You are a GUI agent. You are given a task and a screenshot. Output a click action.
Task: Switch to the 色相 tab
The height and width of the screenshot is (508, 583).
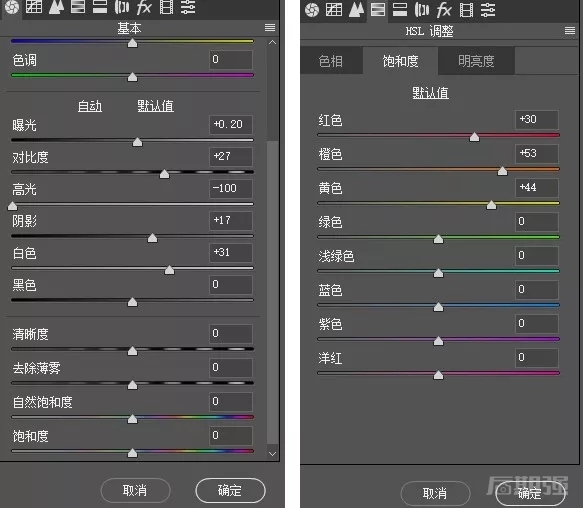coord(331,61)
